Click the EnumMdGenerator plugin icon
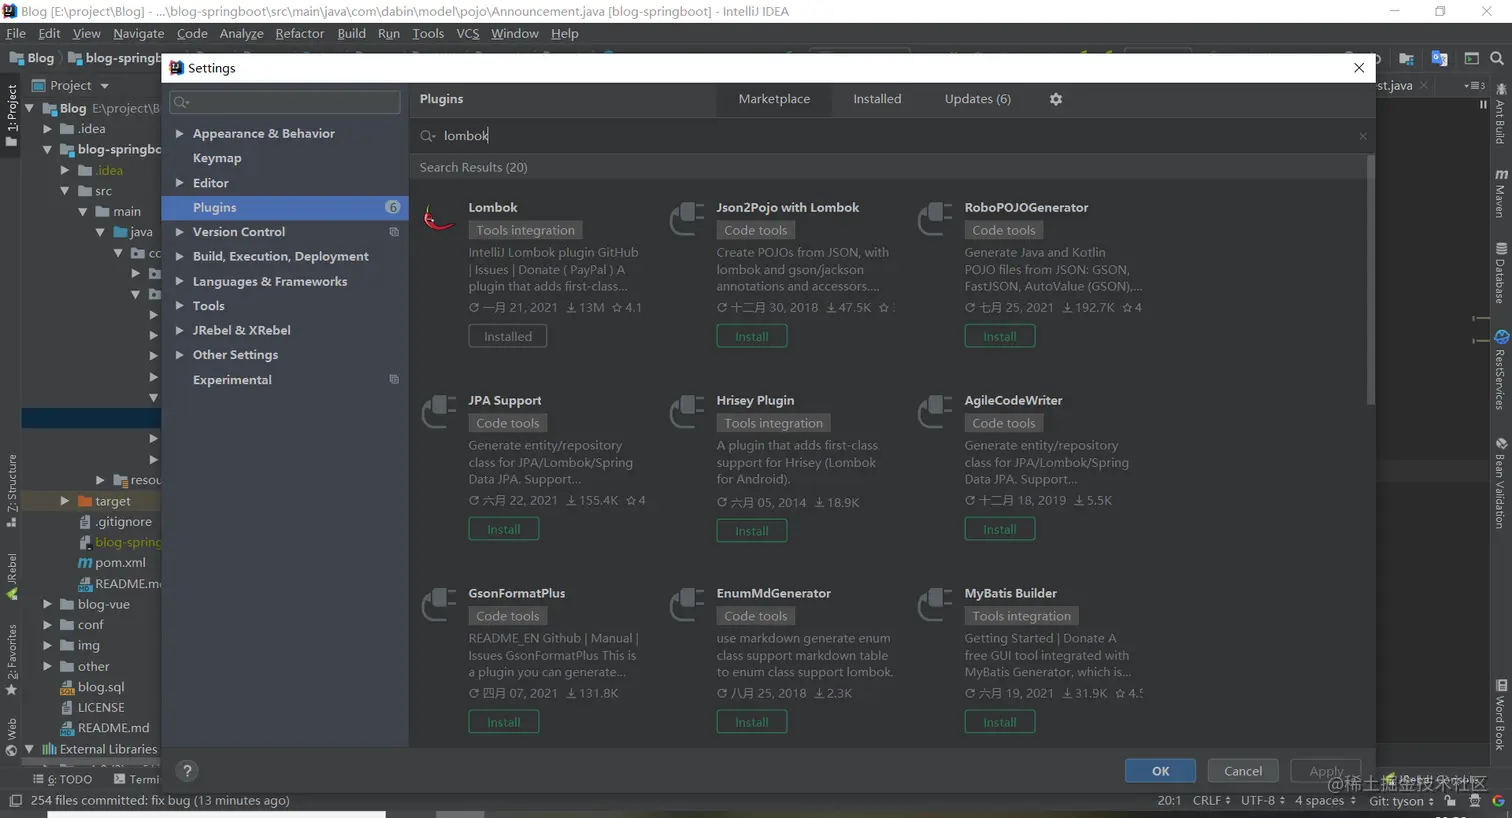The width and height of the screenshot is (1512, 818). pyautogui.click(x=686, y=603)
